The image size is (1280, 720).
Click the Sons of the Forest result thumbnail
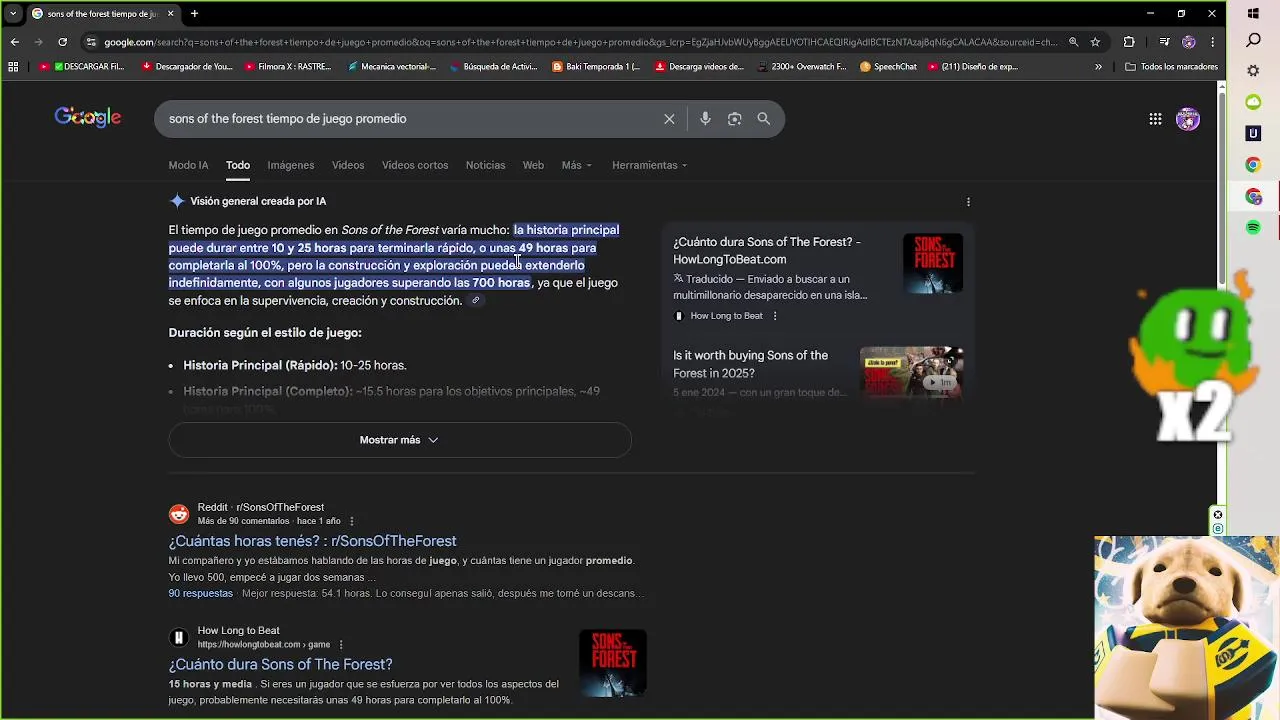[613, 662]
